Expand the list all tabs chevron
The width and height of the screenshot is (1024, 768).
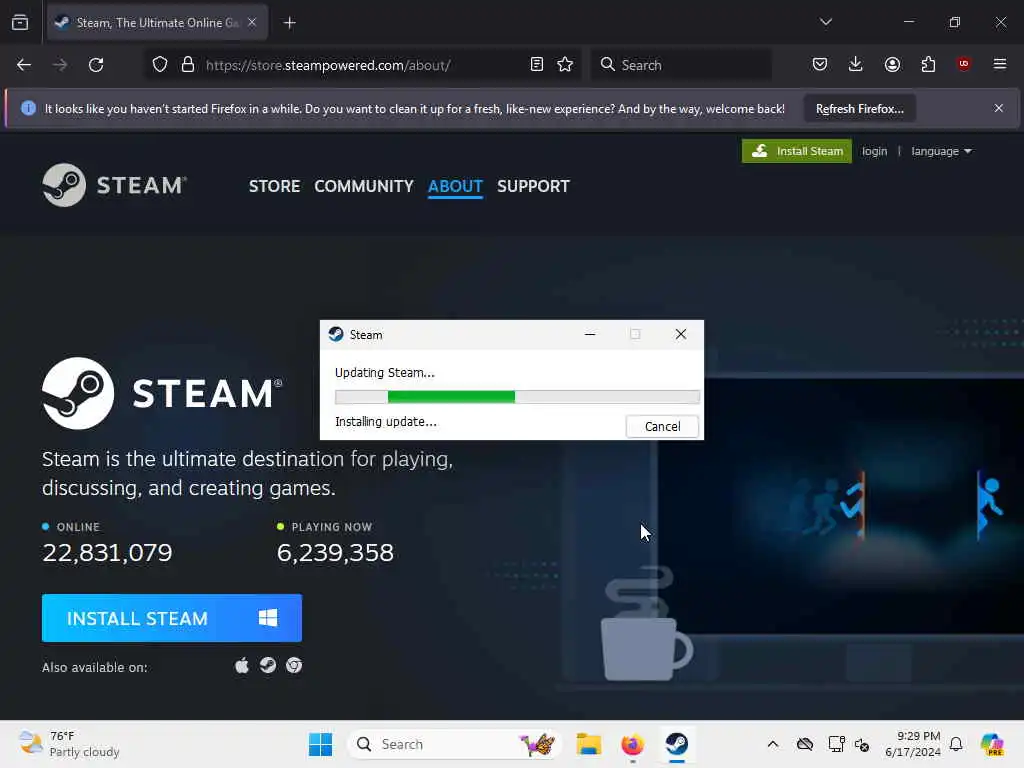coord(825,22)
